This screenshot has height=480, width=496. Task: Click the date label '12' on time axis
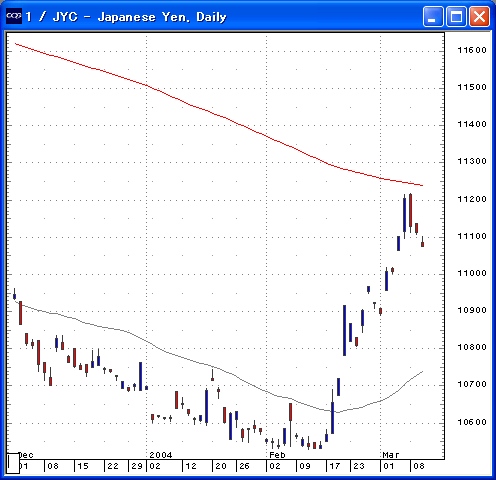tap(191, 466)
